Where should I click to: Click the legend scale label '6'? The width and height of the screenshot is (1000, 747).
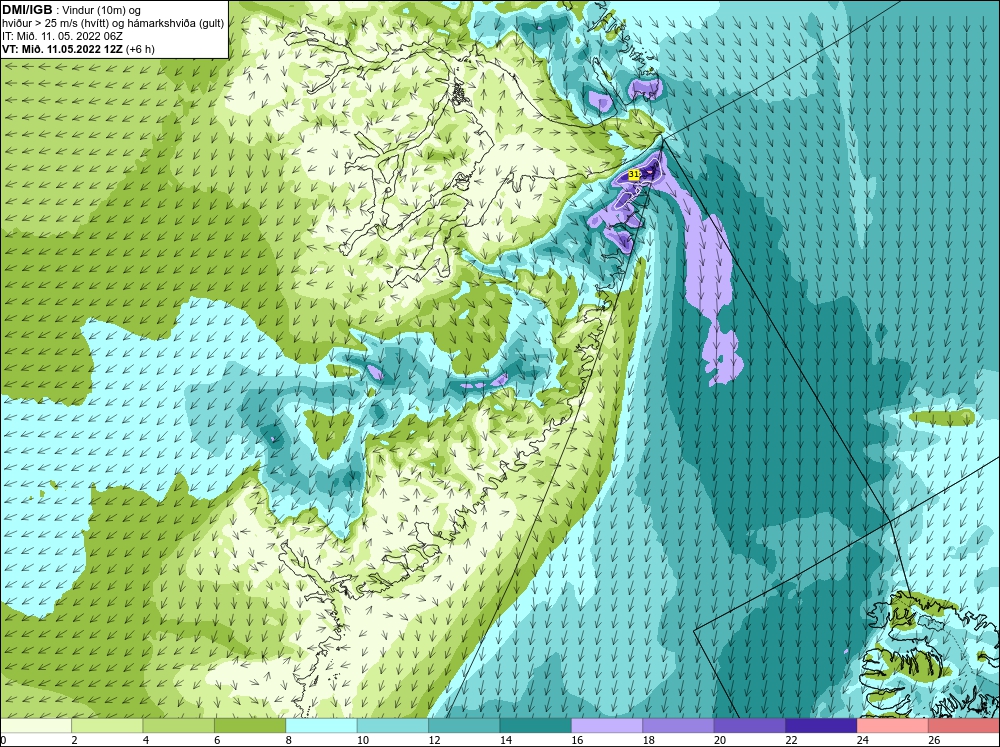pyautogui.click(x=217, y=740)
